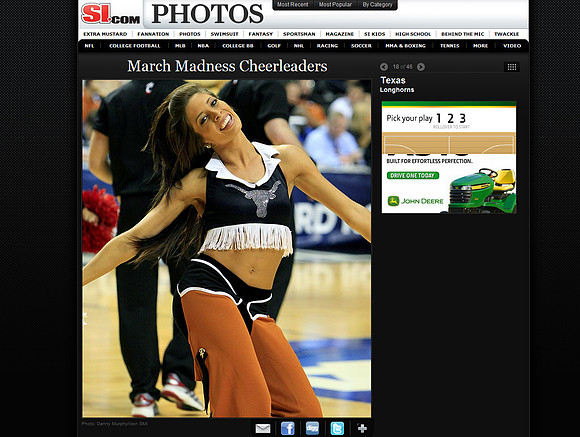Select the By Category tab
The width and height of the screenshot is (580, 437).
pos(377,4)
